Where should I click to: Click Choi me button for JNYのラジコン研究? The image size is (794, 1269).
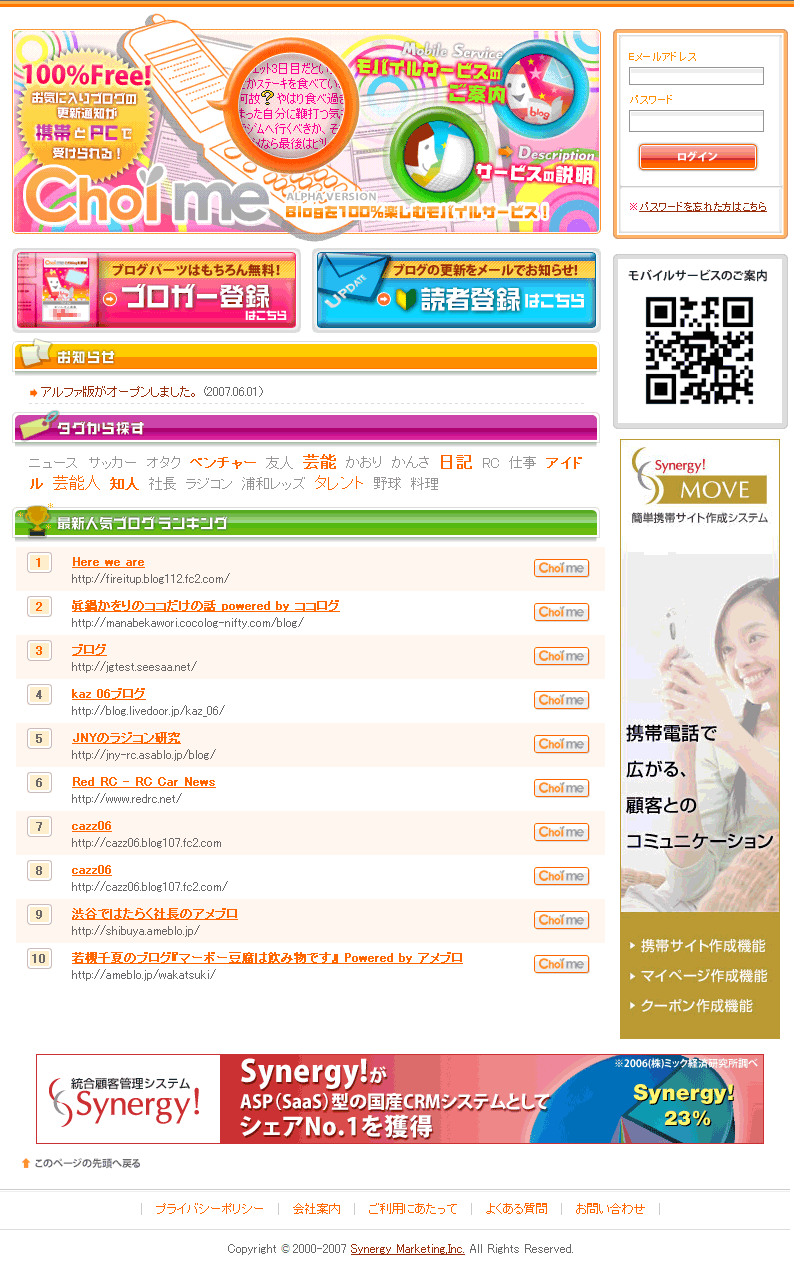tap(561, 744)
